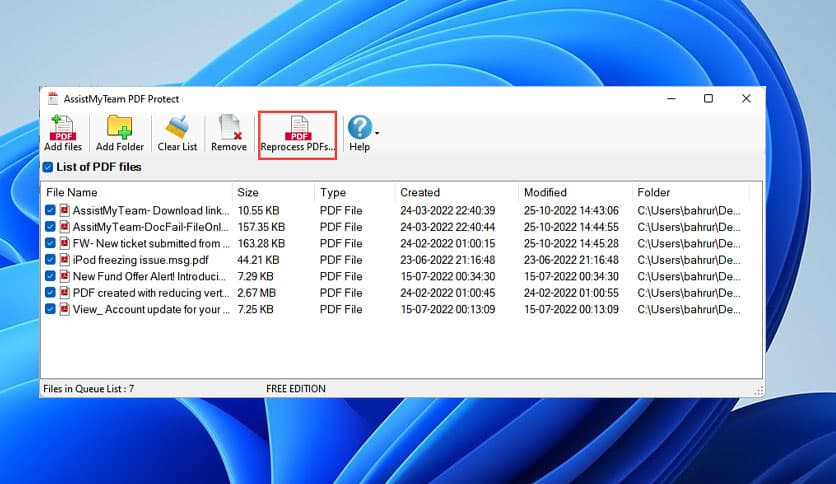Toggle checkbox for PDF created with reducing

tap(50, 293)
